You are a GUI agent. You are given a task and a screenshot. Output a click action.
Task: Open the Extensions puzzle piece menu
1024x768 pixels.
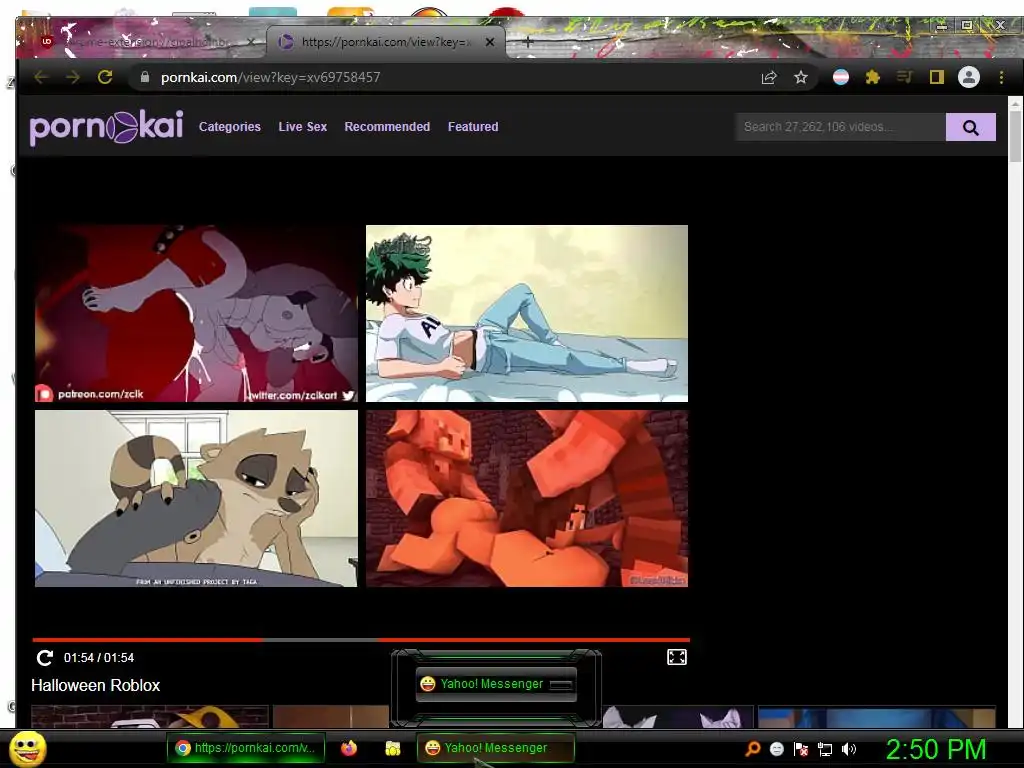(x=872, y=78)
